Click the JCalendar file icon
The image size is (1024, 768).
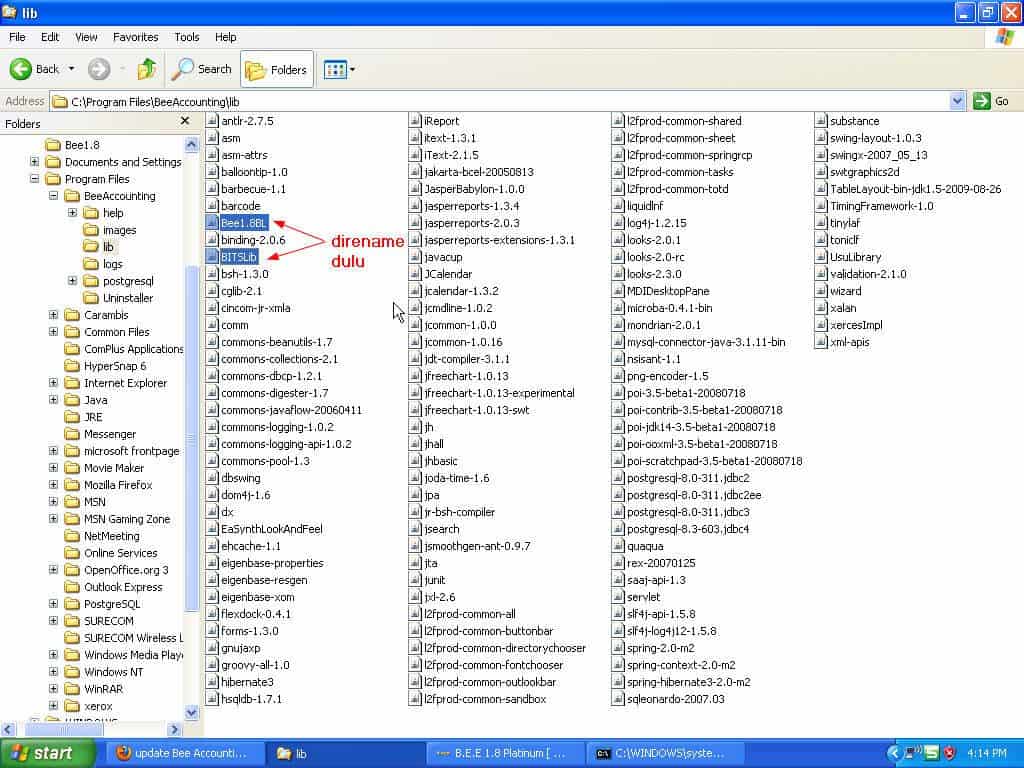pyautogui.click(x=415, y=274)
